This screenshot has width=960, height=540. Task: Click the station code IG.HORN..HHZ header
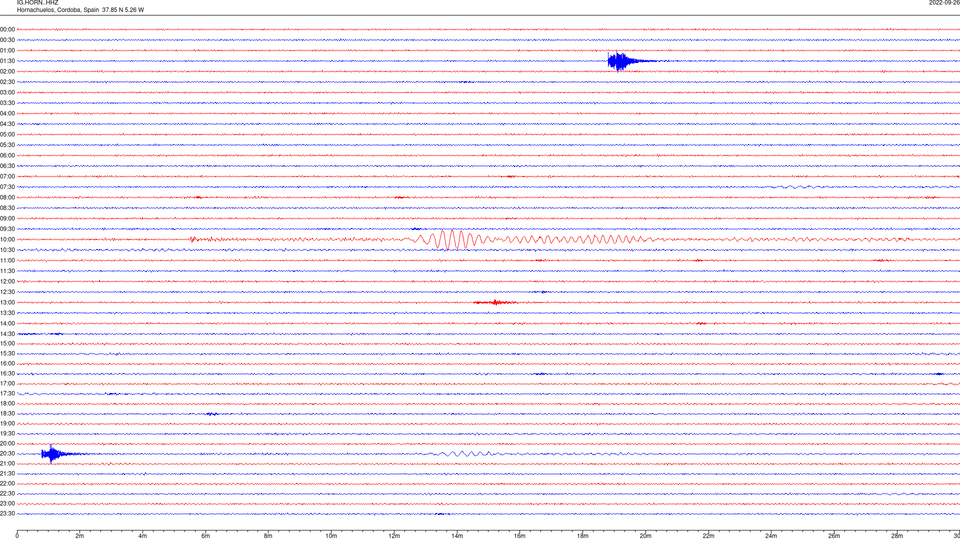click(x=37, y=2)
